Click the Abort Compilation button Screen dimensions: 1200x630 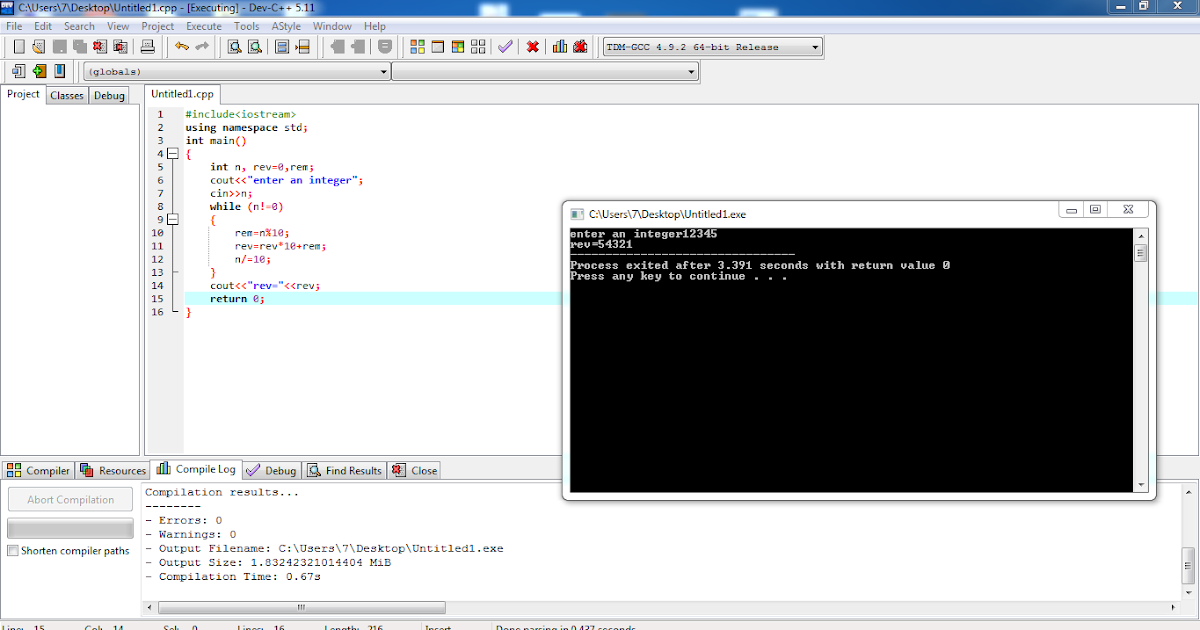(69, 499)
